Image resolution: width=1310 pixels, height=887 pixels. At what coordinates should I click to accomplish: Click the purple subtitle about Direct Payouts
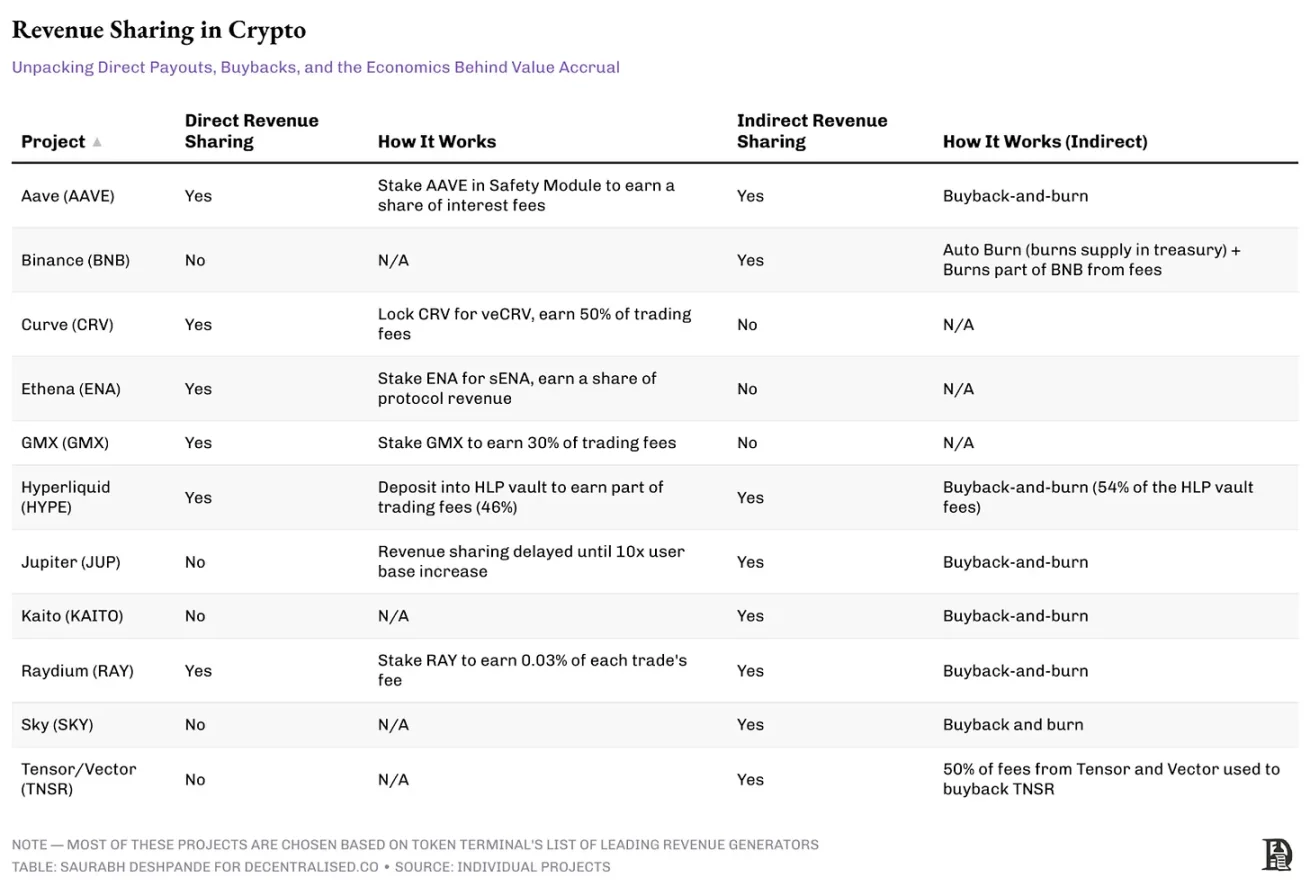316,68
